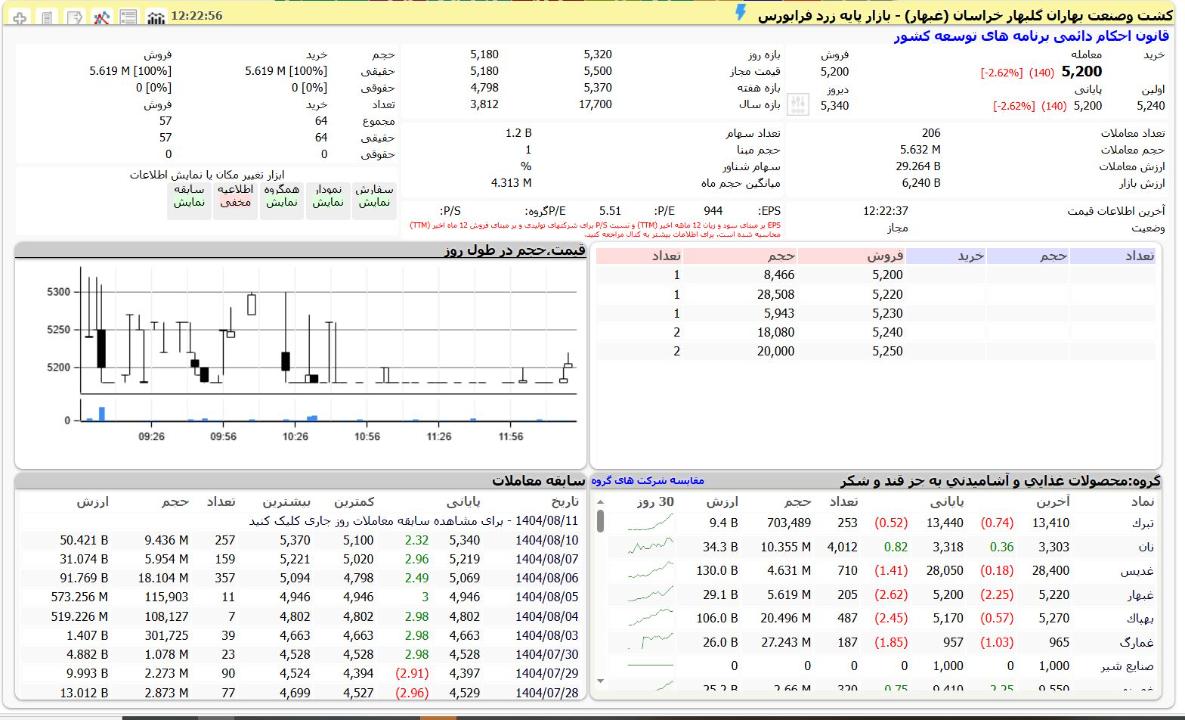Click the list view icon in toolbar
The width and height of the screenshot is (1185, 720).
tap(128, 17)
